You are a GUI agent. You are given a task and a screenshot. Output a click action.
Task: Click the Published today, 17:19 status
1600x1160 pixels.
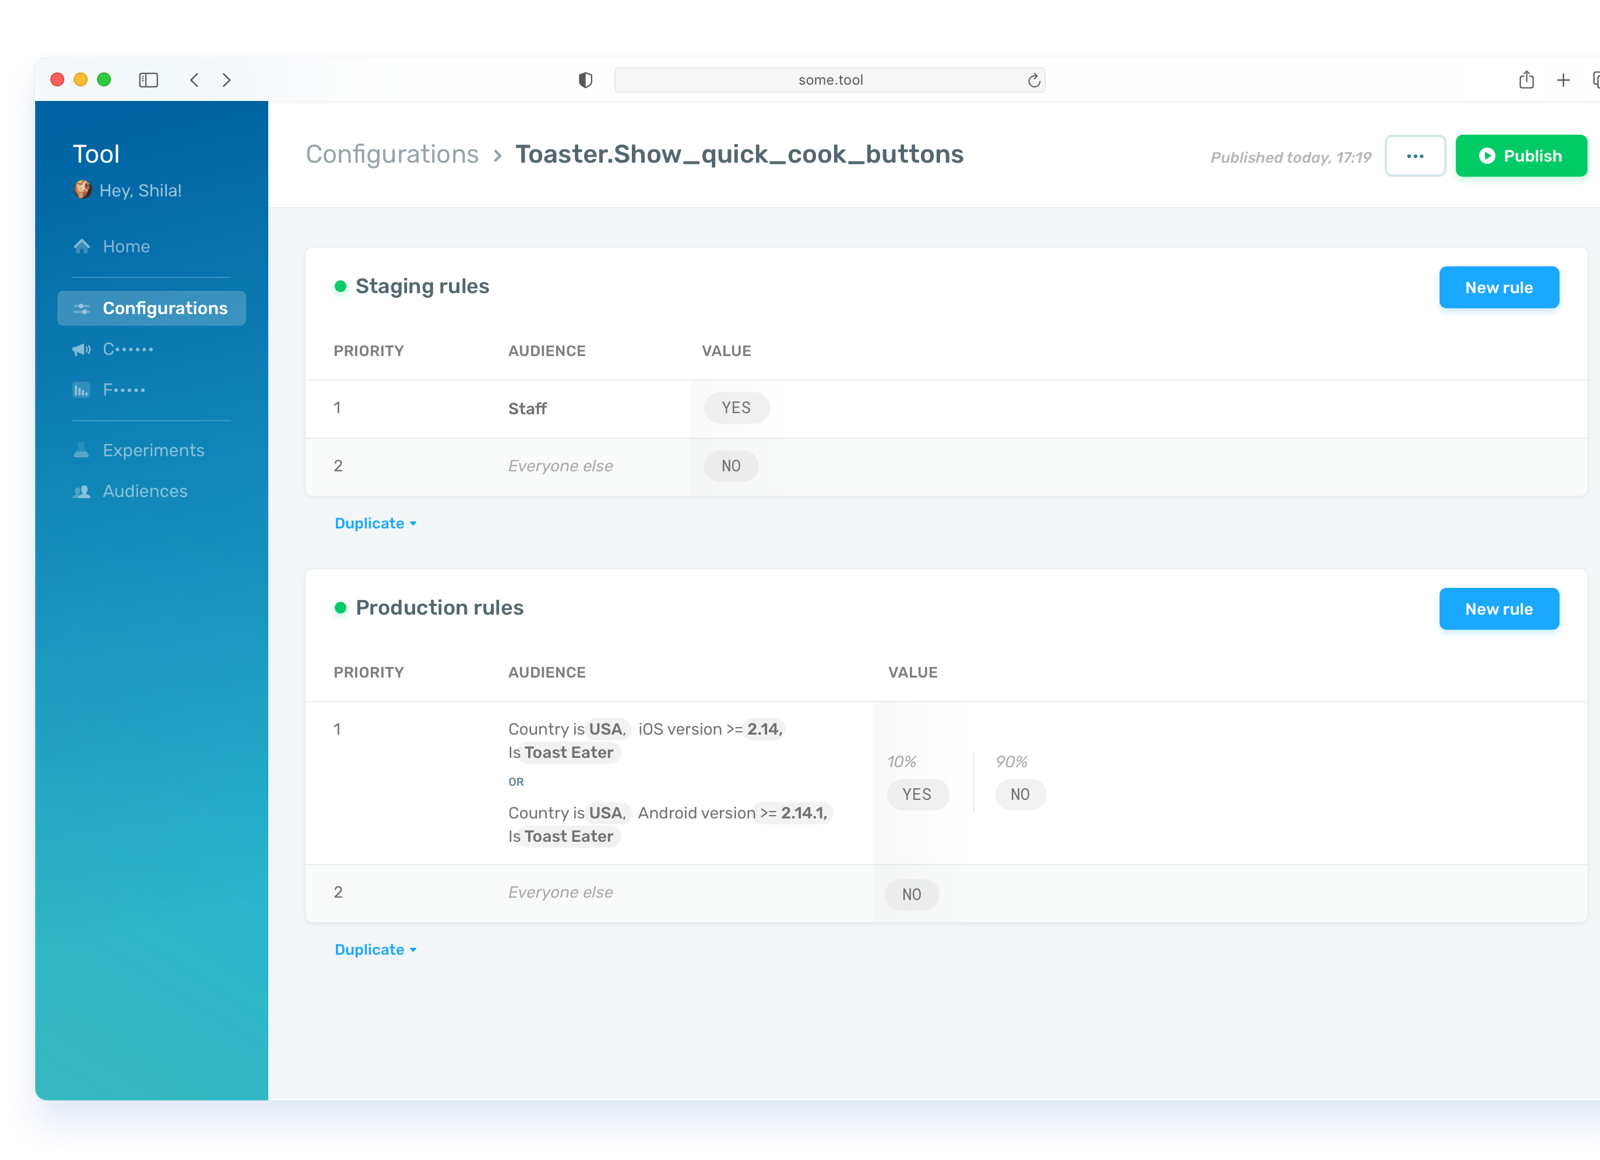(x=1290, y=157)
